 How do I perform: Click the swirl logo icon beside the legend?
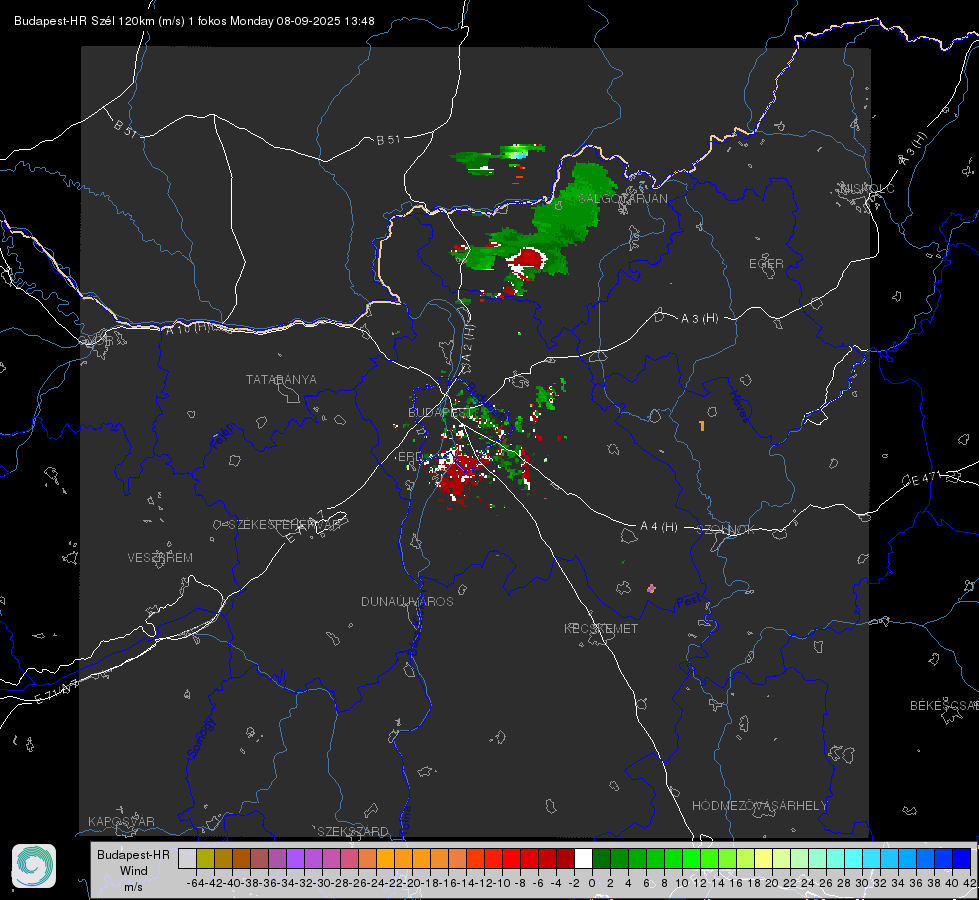[x=34, y=866]
